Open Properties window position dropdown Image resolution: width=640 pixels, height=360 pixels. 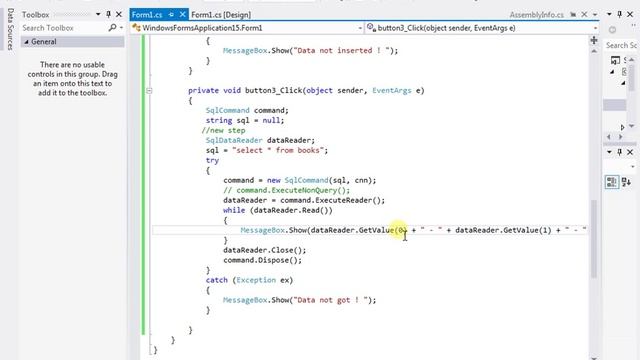[x=609, y=152]
